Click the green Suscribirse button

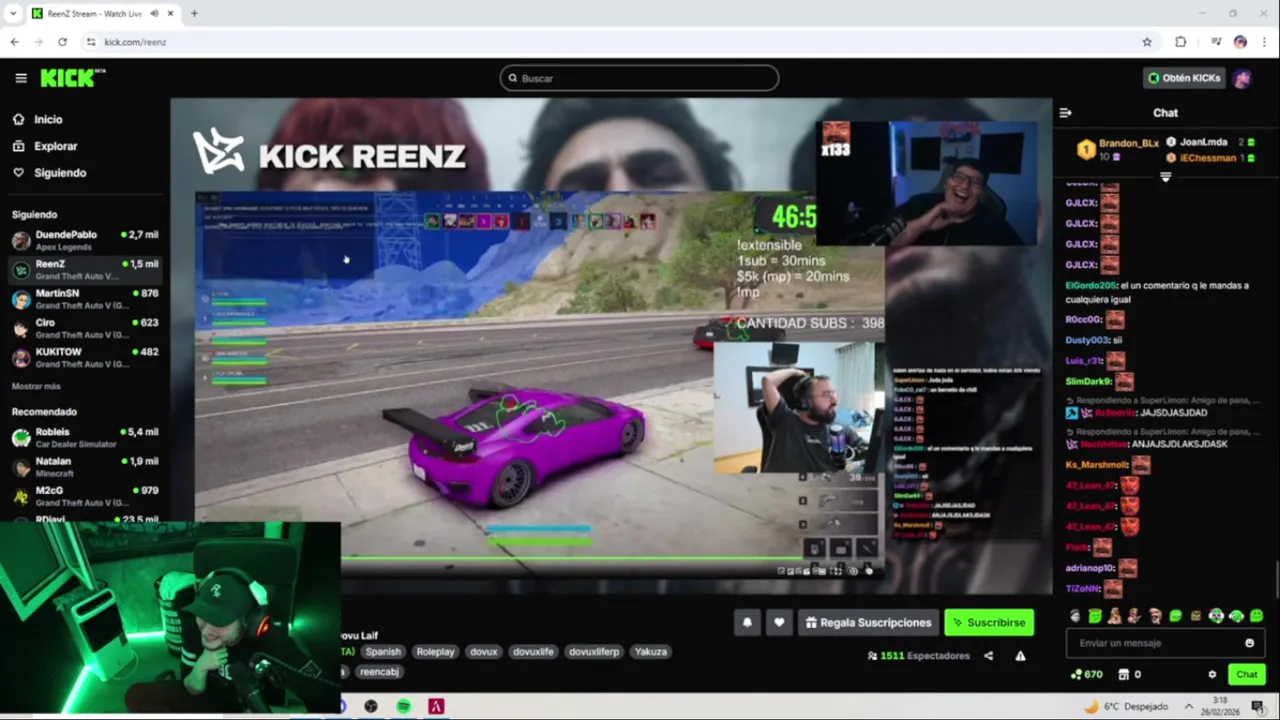click(989, 622)
